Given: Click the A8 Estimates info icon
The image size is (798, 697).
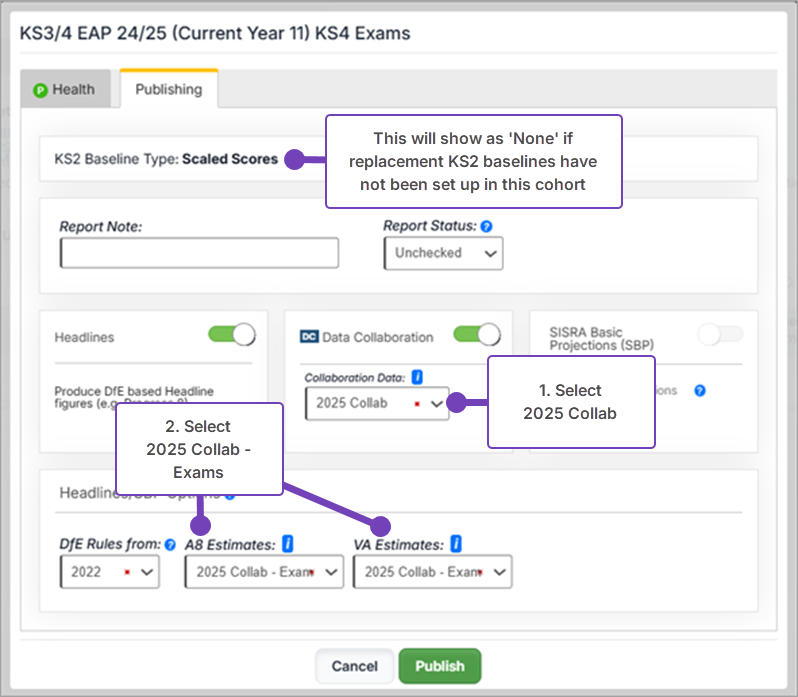Looking at the screenshot, I should (288, 544).
